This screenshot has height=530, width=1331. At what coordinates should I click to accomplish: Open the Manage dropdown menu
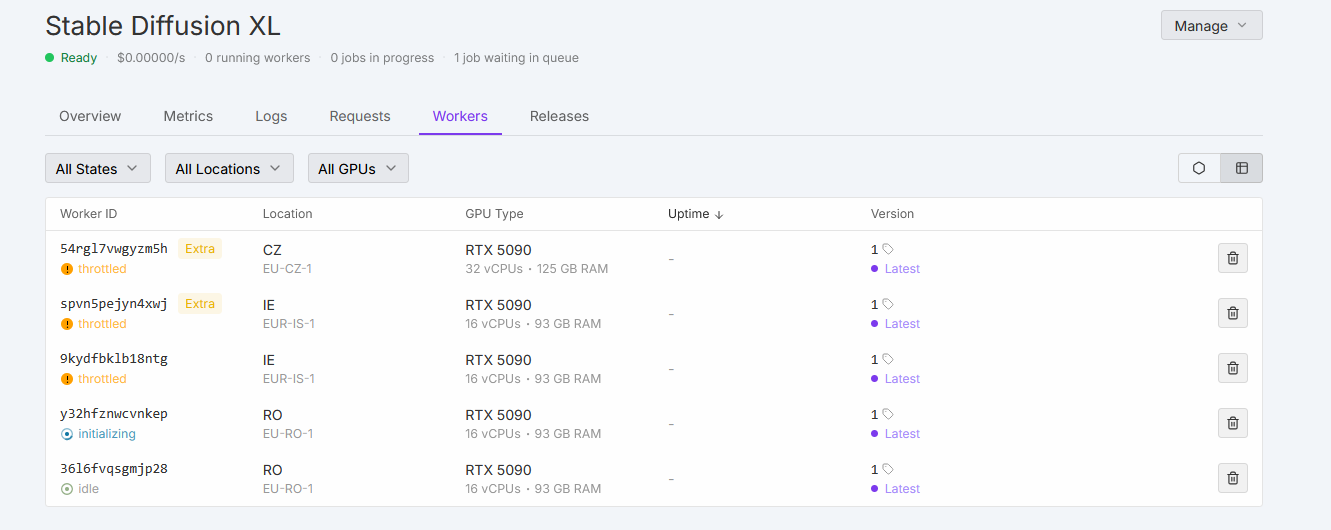click(1211, 26)
